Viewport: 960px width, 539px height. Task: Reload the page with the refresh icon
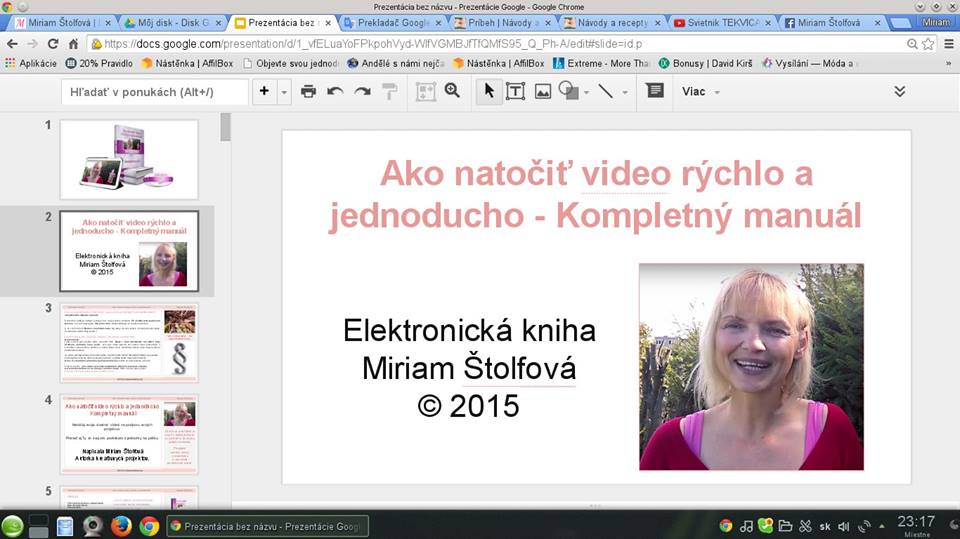click(x=53, y=44)
